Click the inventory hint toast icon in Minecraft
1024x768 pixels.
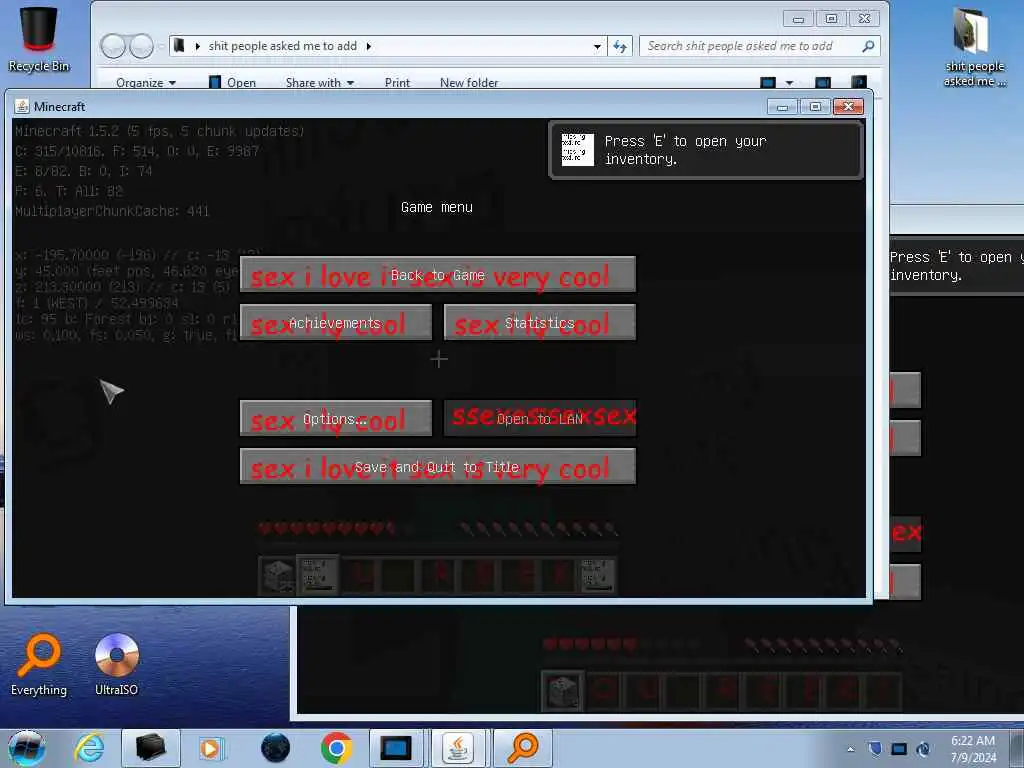tap(578, 150)
